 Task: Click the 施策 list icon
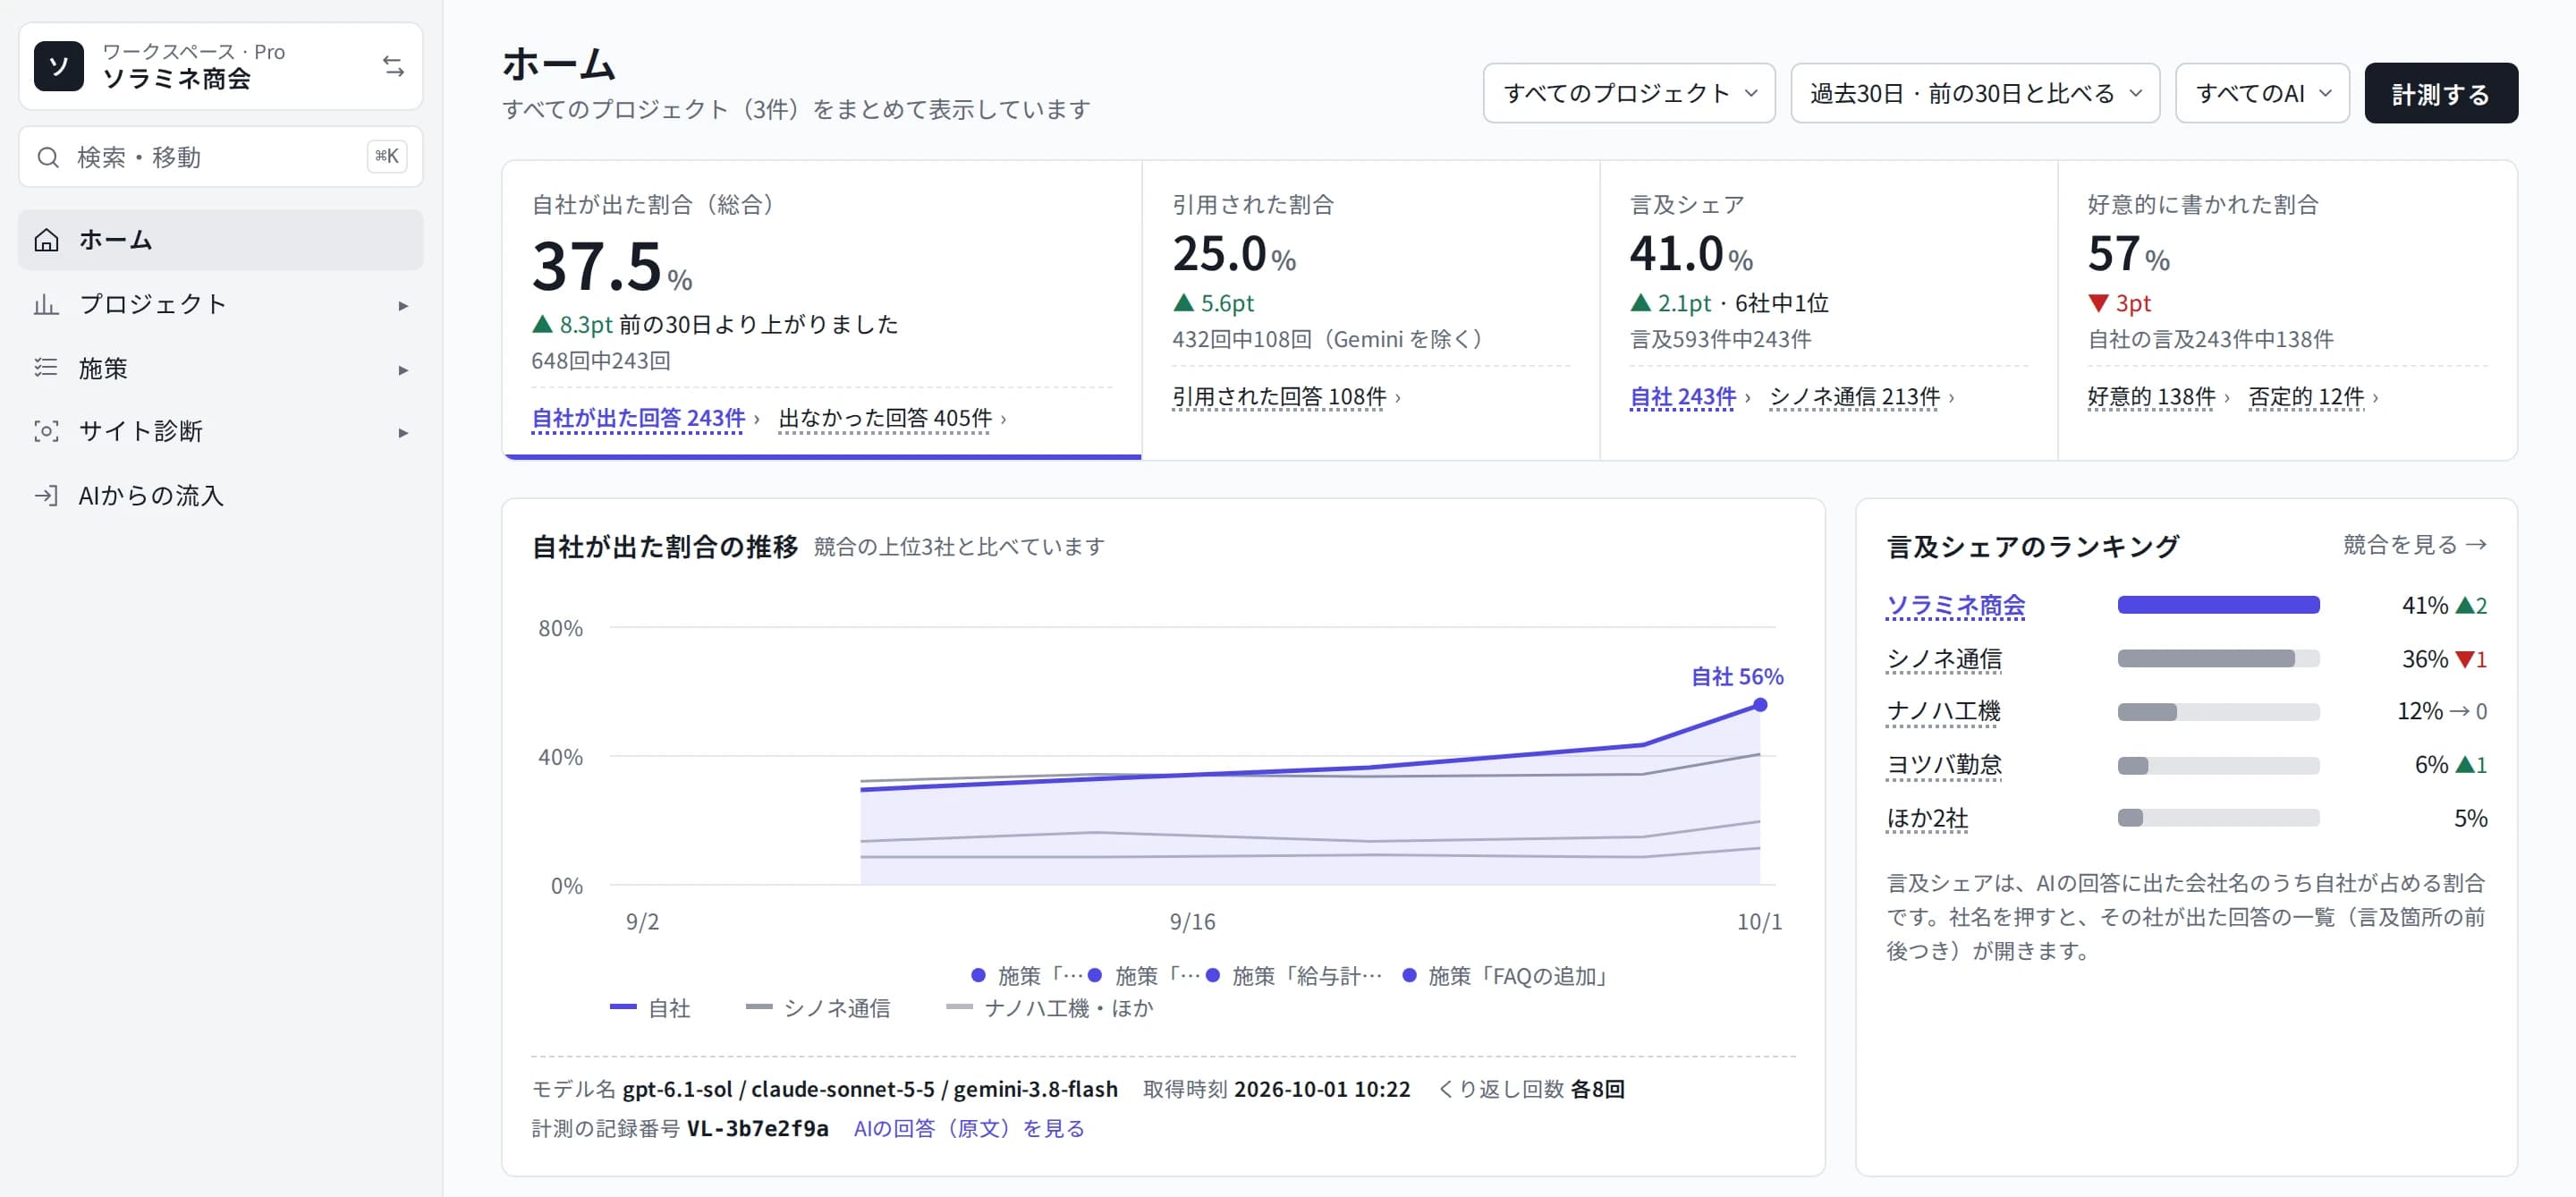[x=46, y=368]
